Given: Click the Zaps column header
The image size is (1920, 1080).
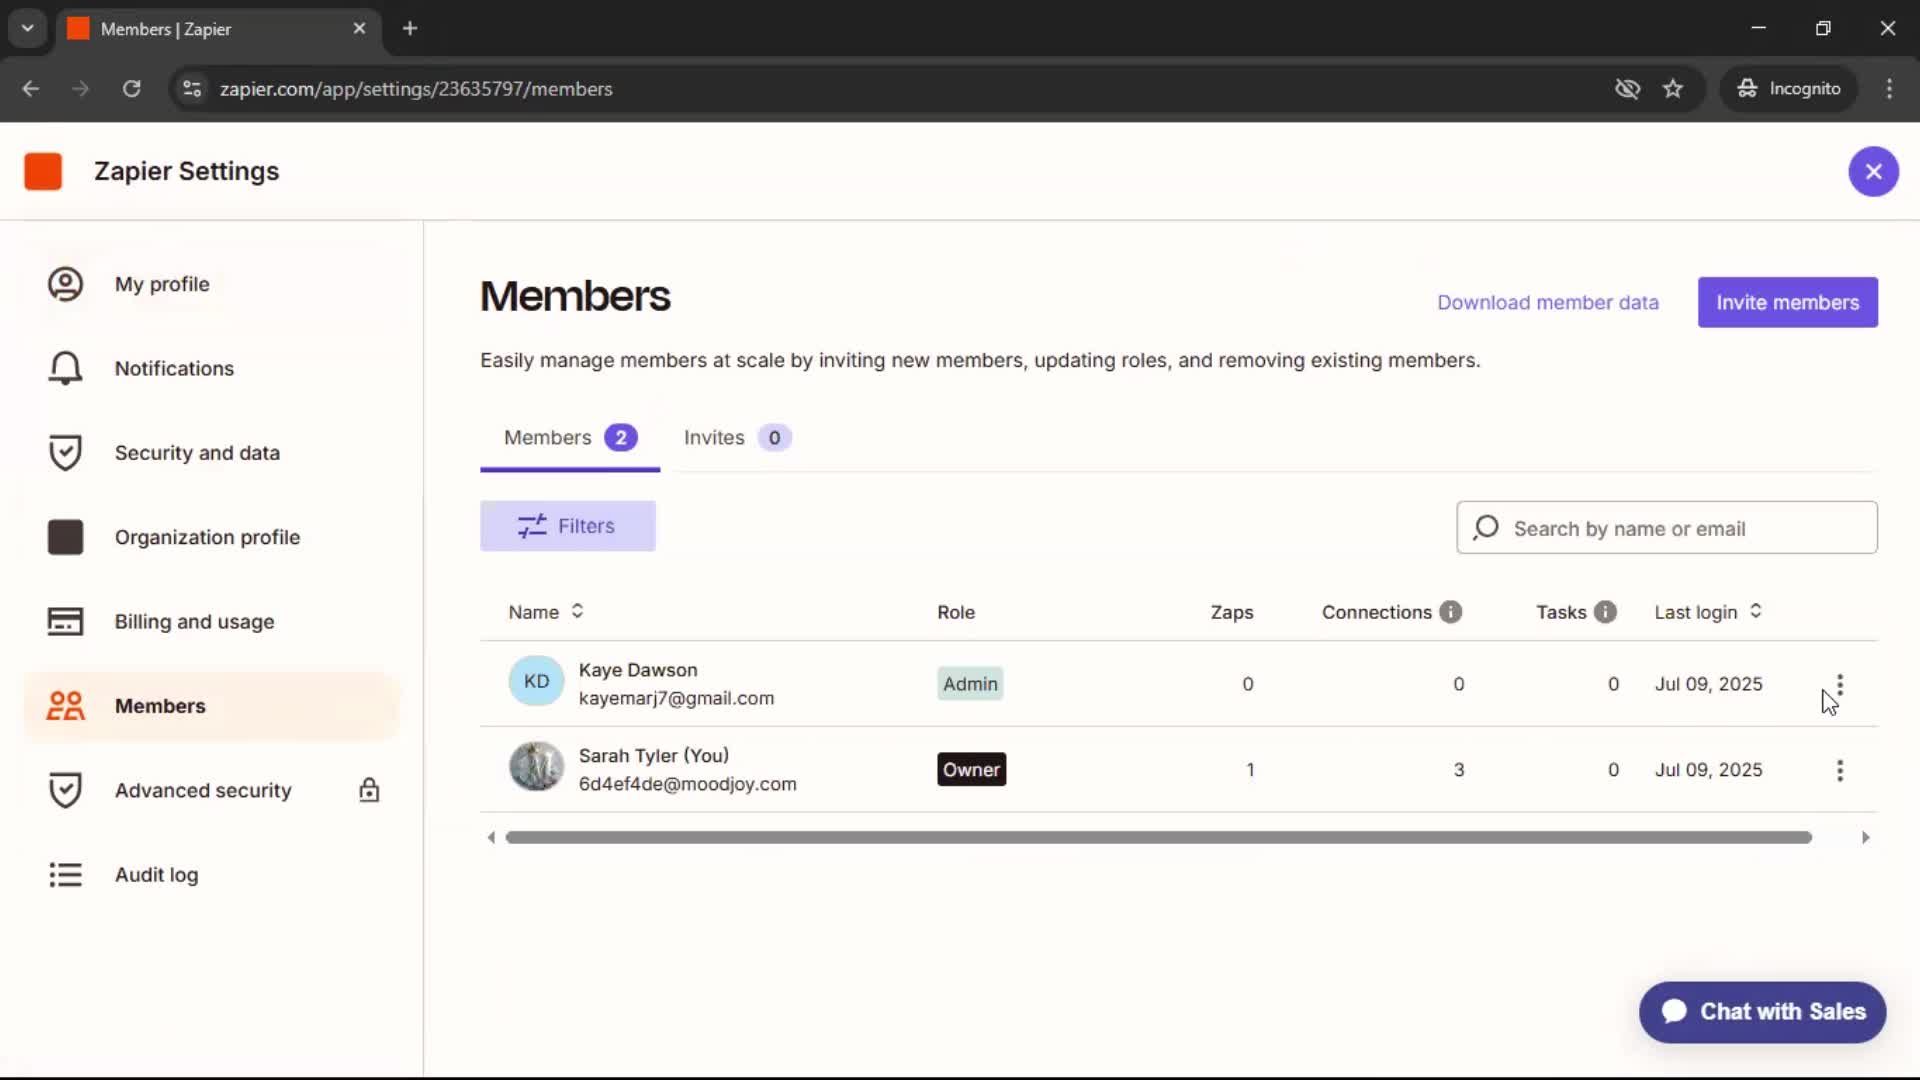Looking at the screenshot, I should [x=1231, y=612].
